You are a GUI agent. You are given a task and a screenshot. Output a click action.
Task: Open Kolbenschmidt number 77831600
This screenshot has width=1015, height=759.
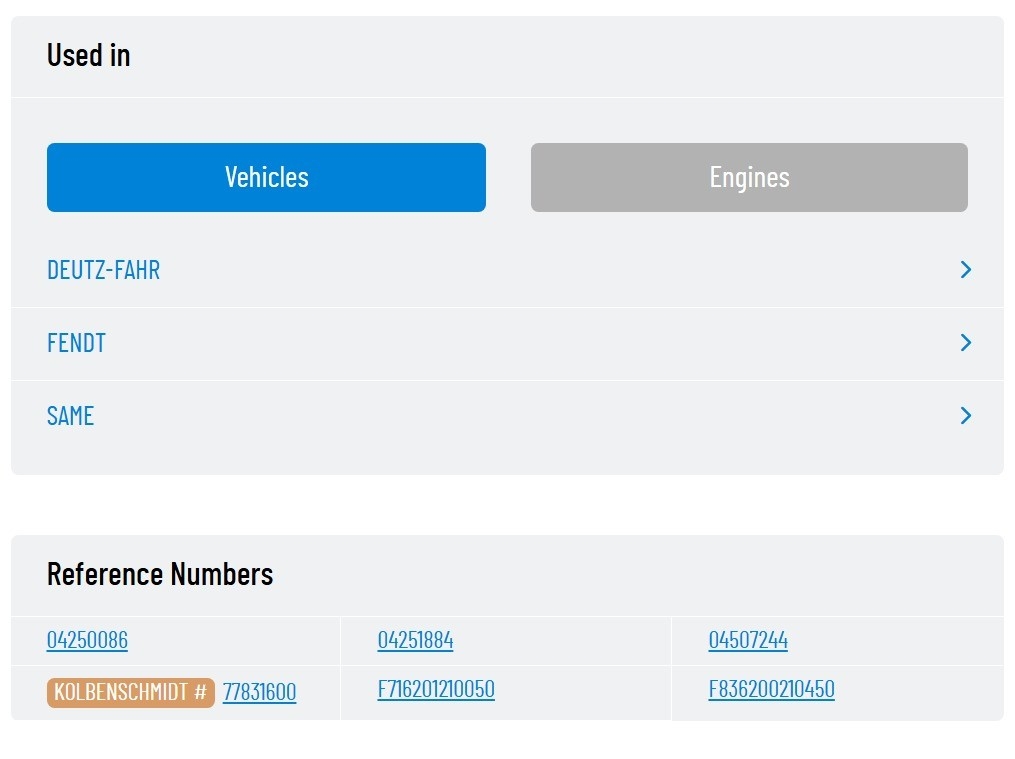pyautogui.click(x=259, y=692)
